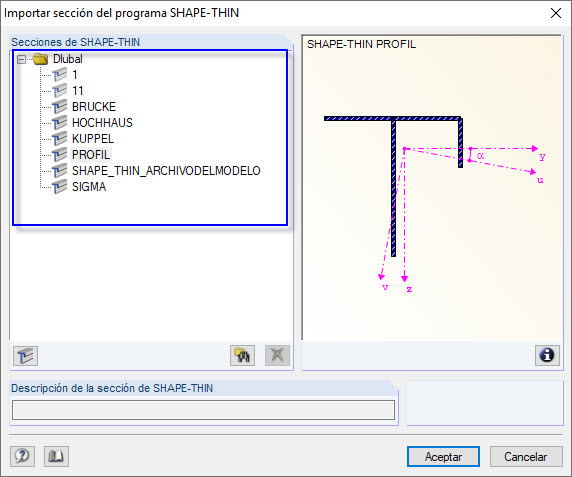Select the KUPPEL section
Screen dimensions: 572x477
click(x=93, y=139)
